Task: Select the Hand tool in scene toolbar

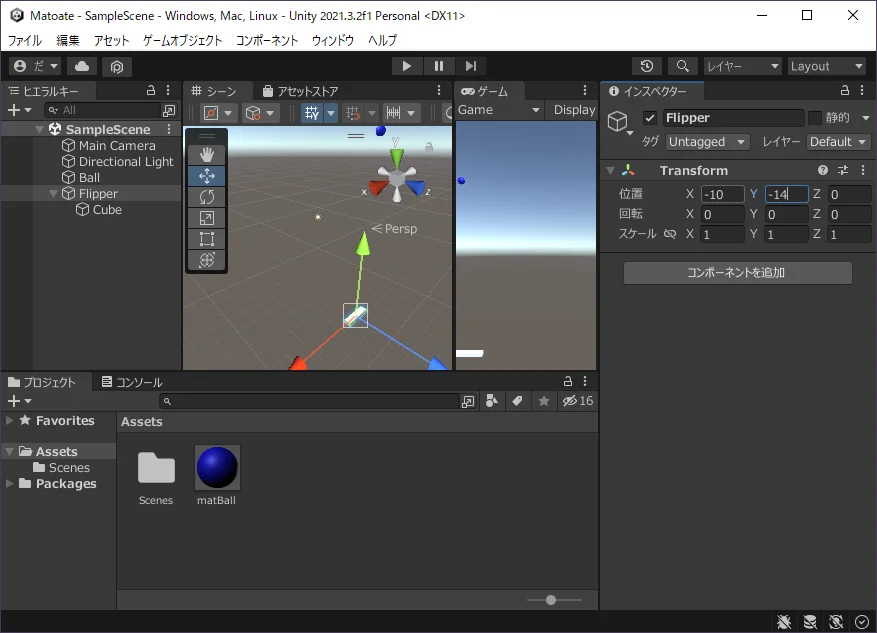Action: (207, 155)
